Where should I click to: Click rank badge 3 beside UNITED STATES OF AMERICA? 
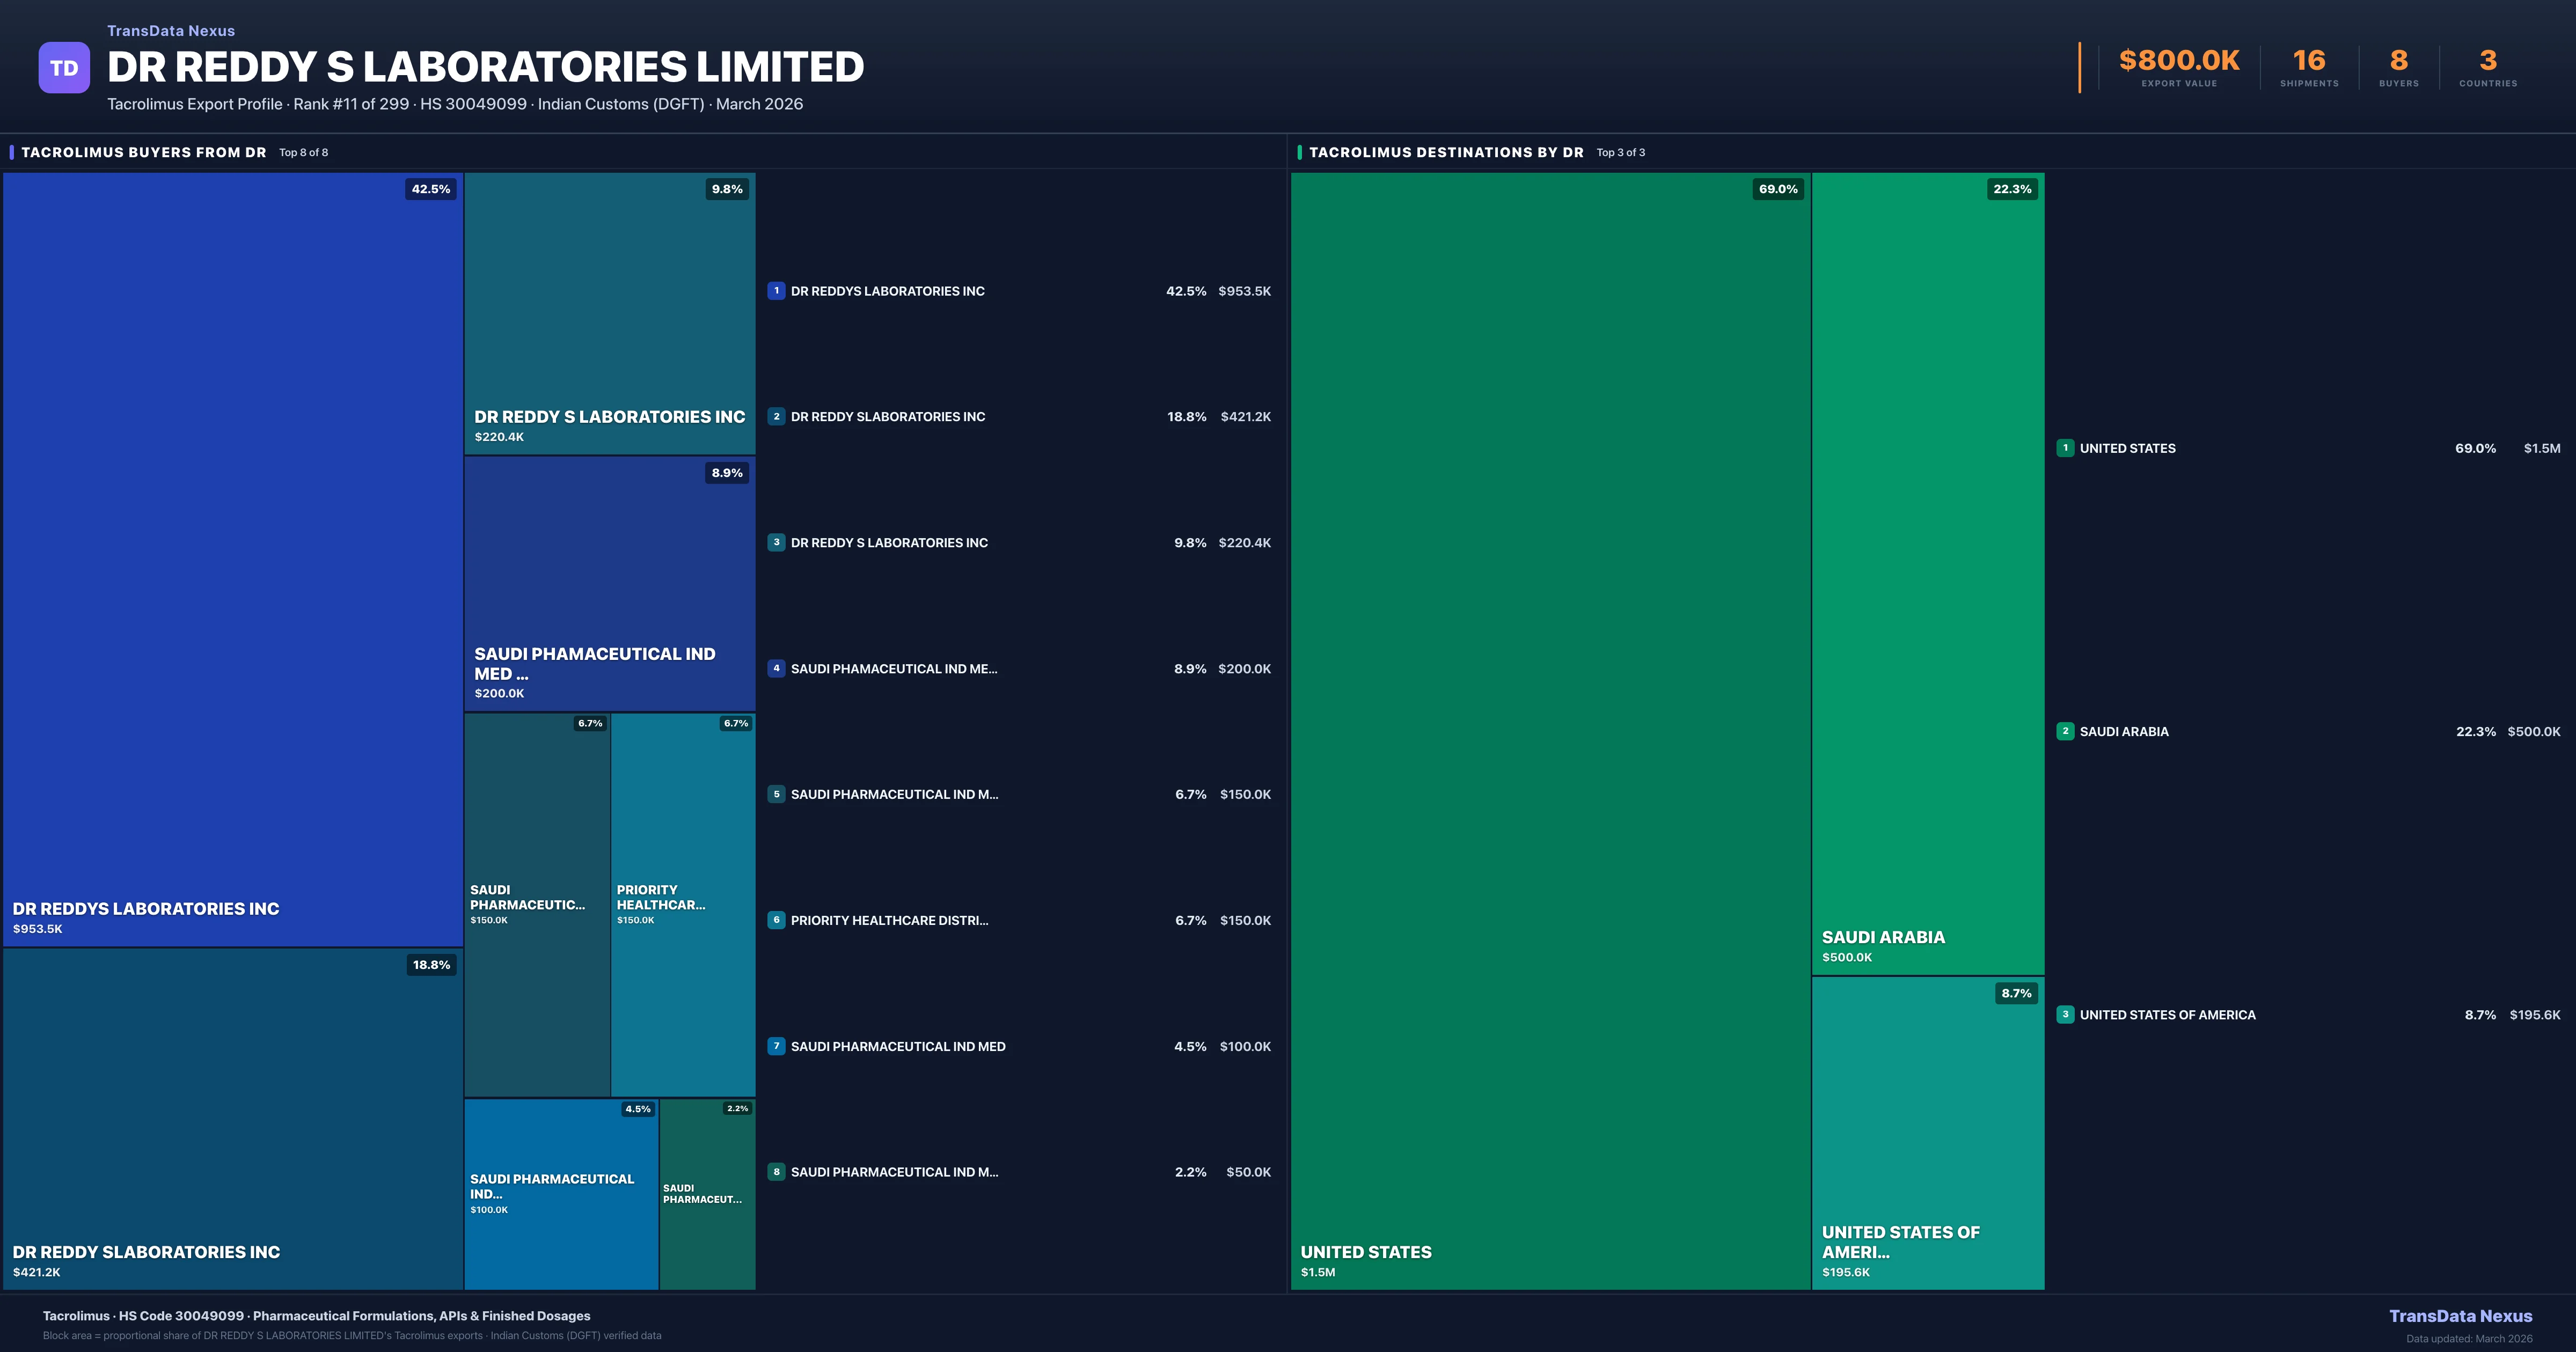tap(2065, 1014)
